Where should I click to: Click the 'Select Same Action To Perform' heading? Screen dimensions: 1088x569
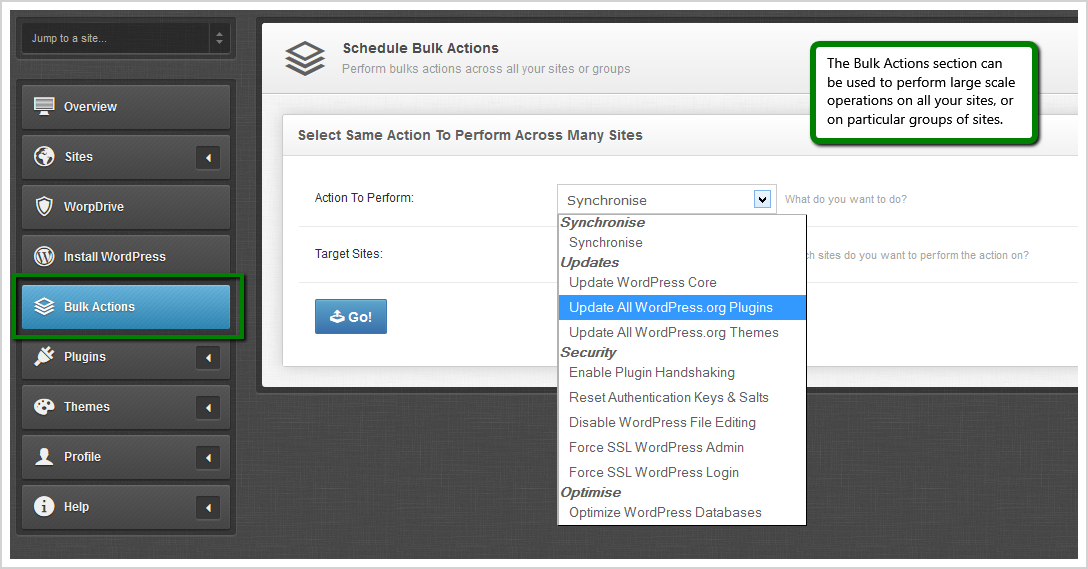470,135
